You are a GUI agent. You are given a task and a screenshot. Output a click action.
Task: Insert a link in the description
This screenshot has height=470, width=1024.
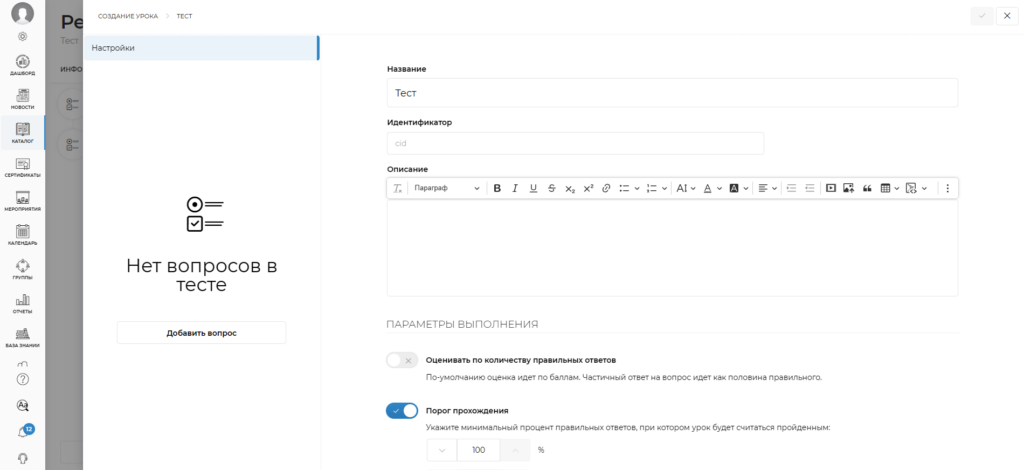pyautogui.click(x=606, y=188)
